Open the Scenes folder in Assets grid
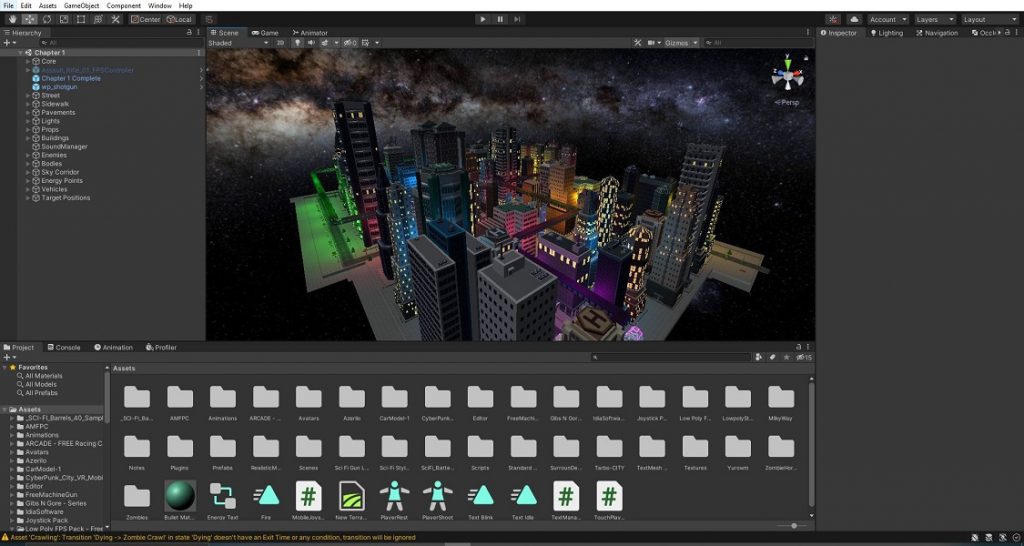Screen dimensions: 1024x546 pyautogui.click(x=308, y=452)
